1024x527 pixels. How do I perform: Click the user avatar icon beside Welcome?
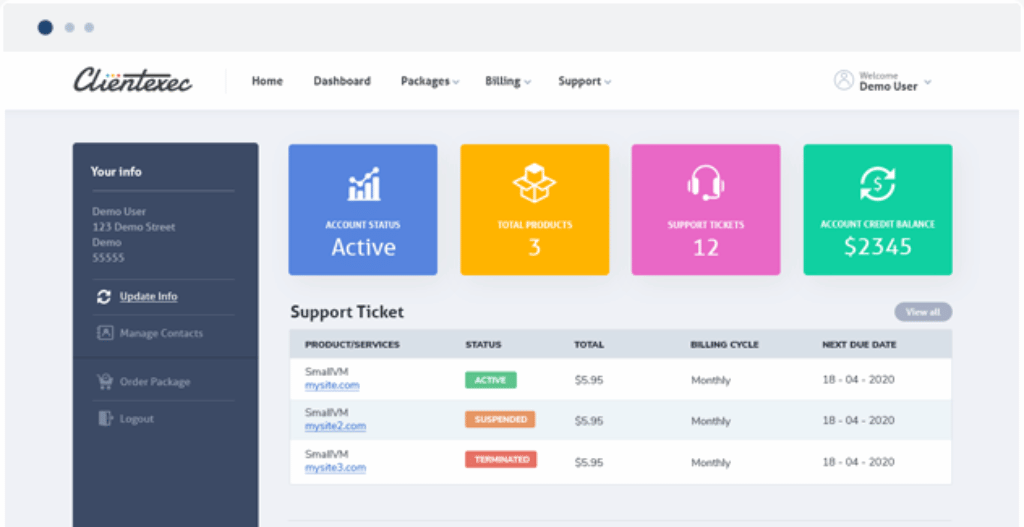(x=844, y=81)
